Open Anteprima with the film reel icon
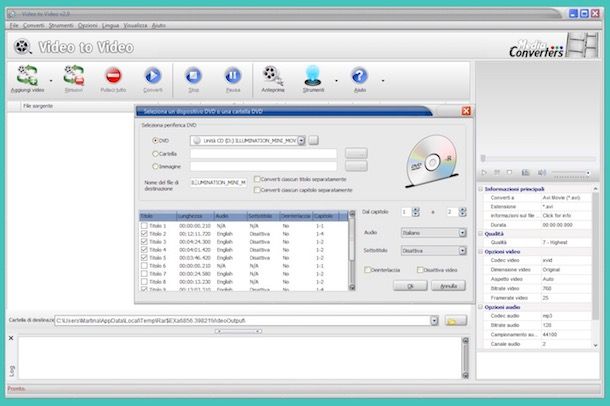 click(x=273, y=75)
